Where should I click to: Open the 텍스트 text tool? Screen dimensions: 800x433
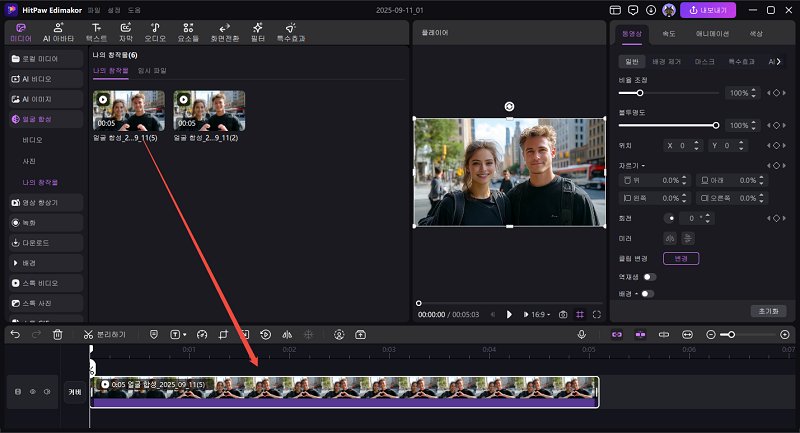(96, 32)
